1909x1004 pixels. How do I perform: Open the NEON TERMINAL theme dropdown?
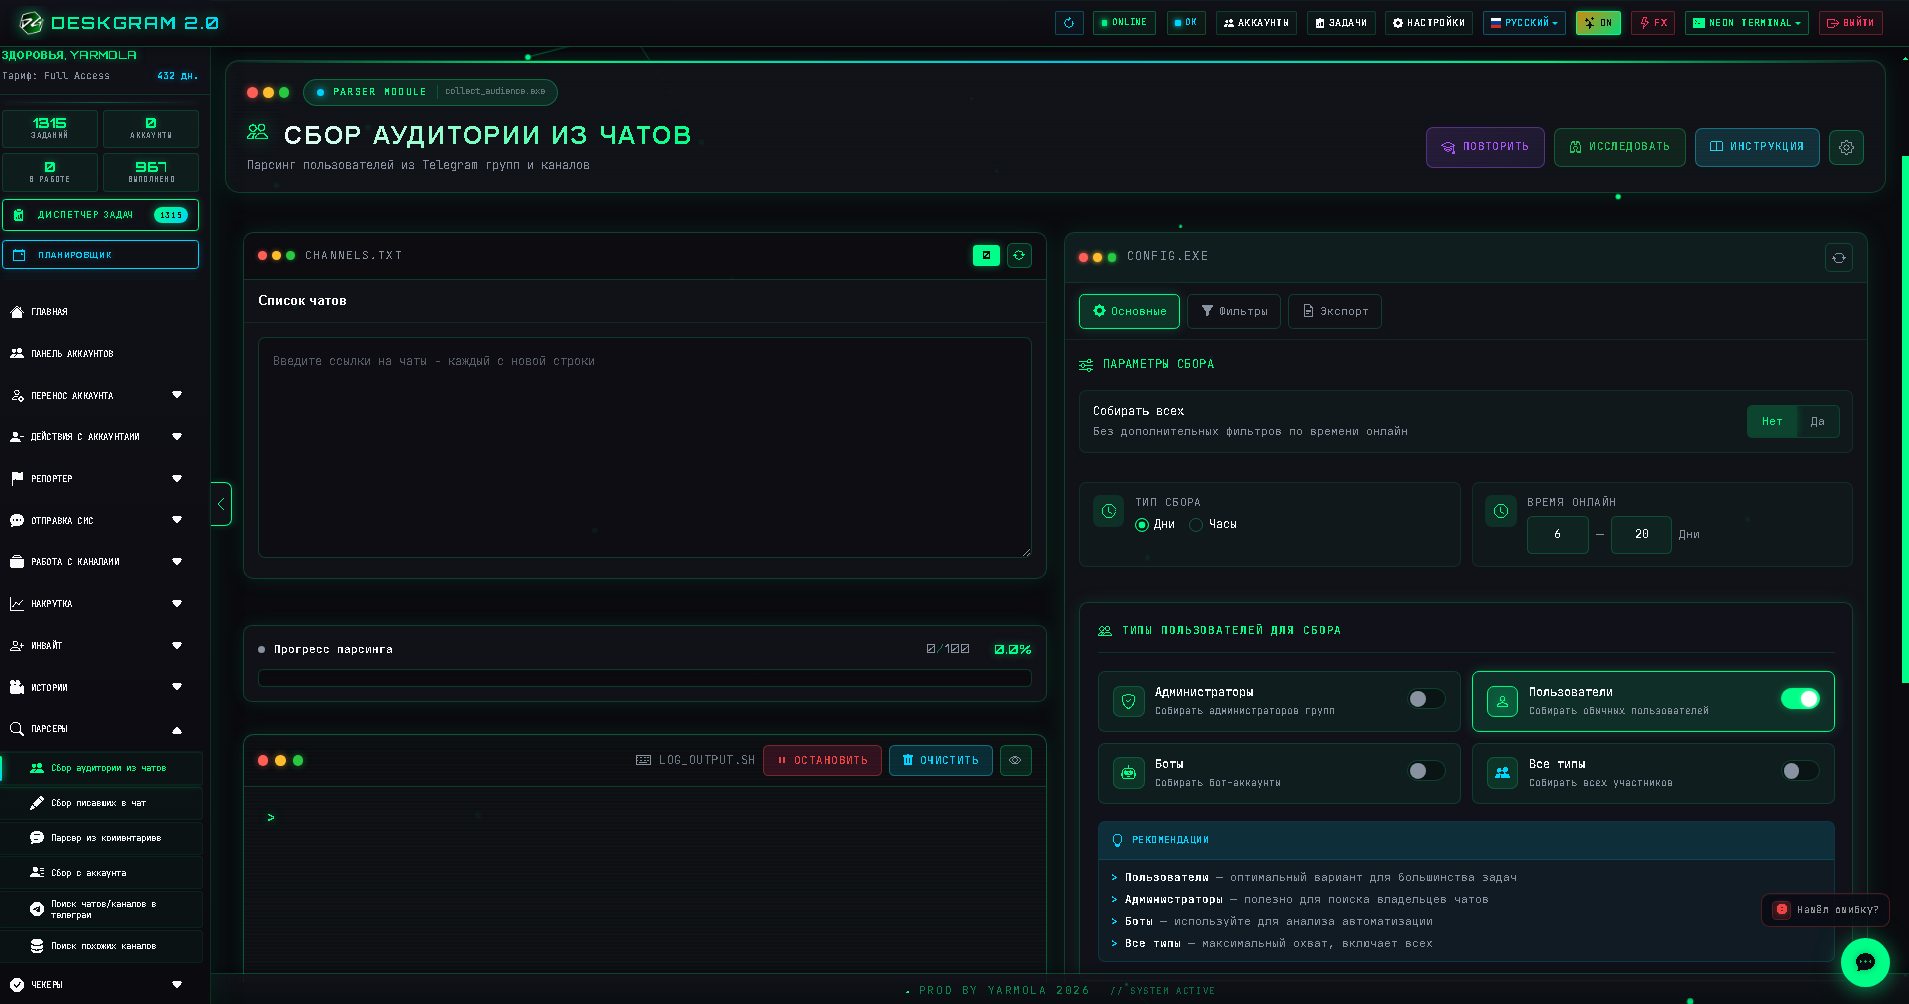[x=1747, y=23]
